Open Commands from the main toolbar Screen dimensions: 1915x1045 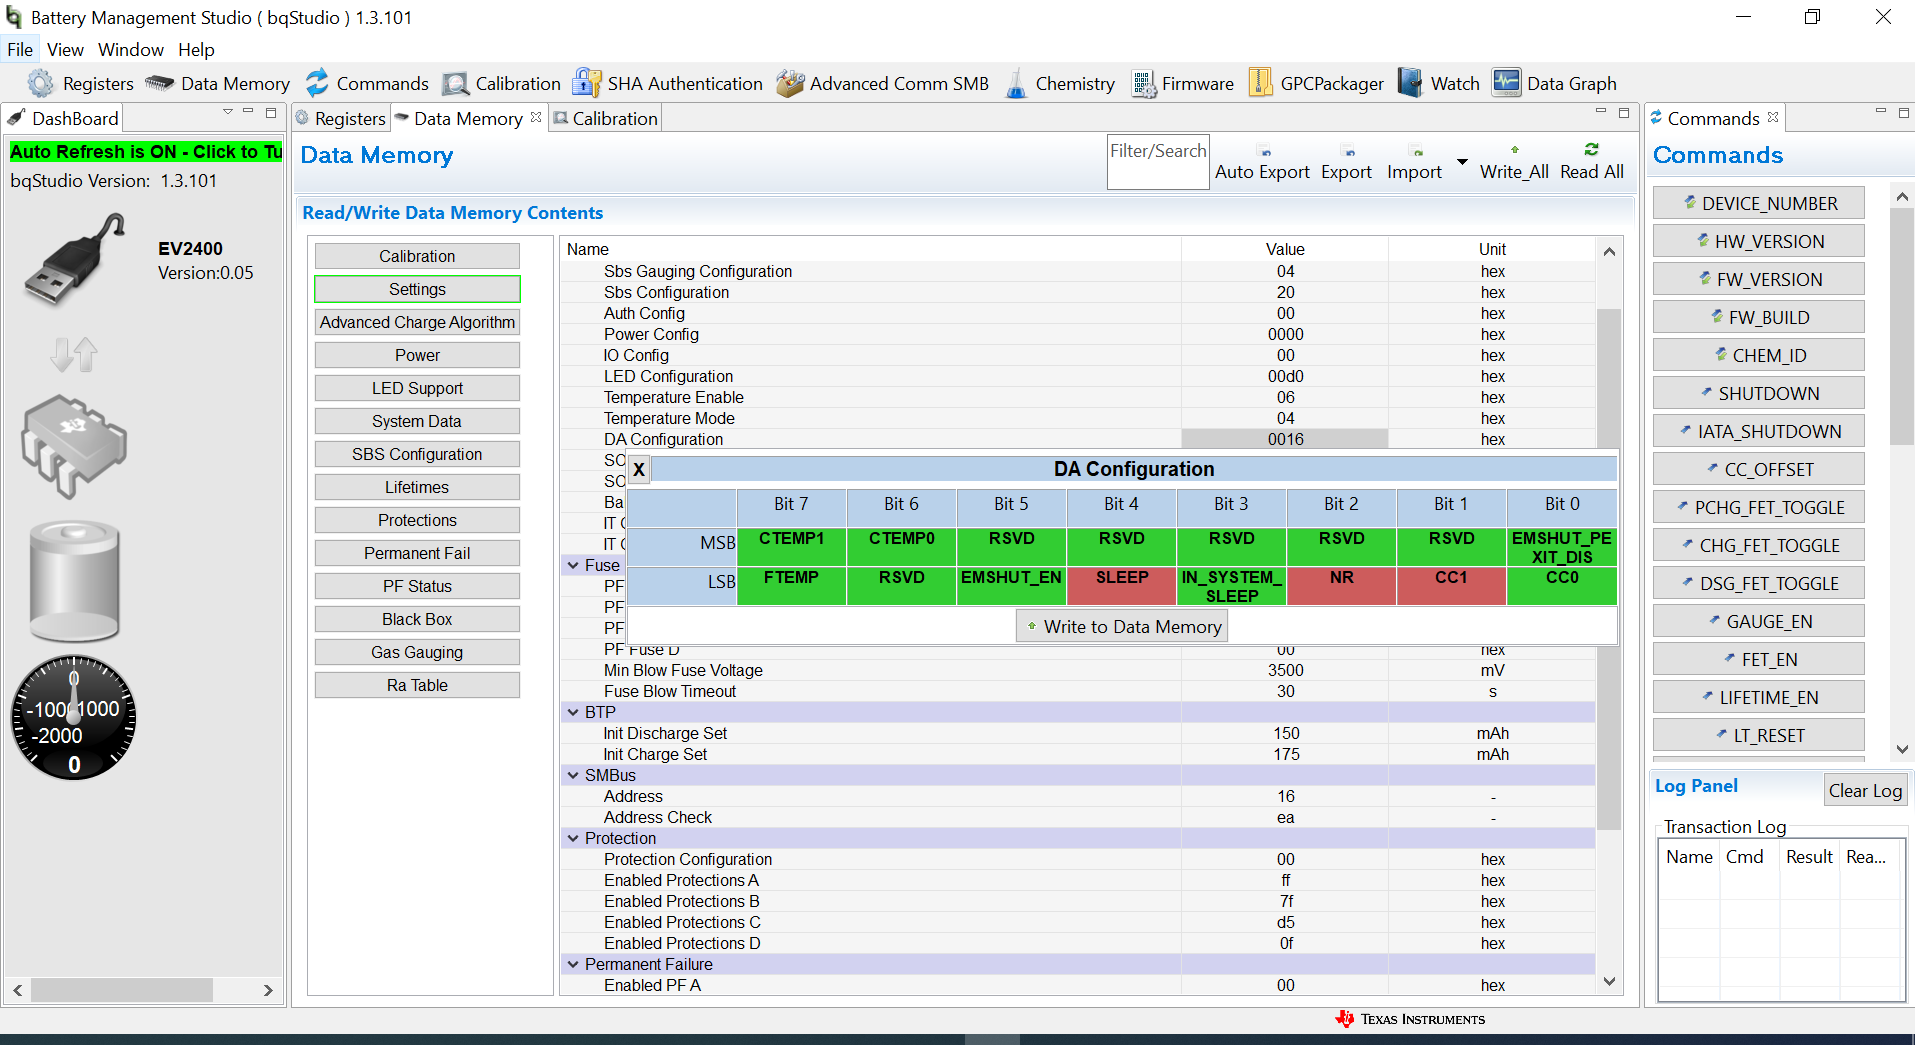[x=367, y=84]
